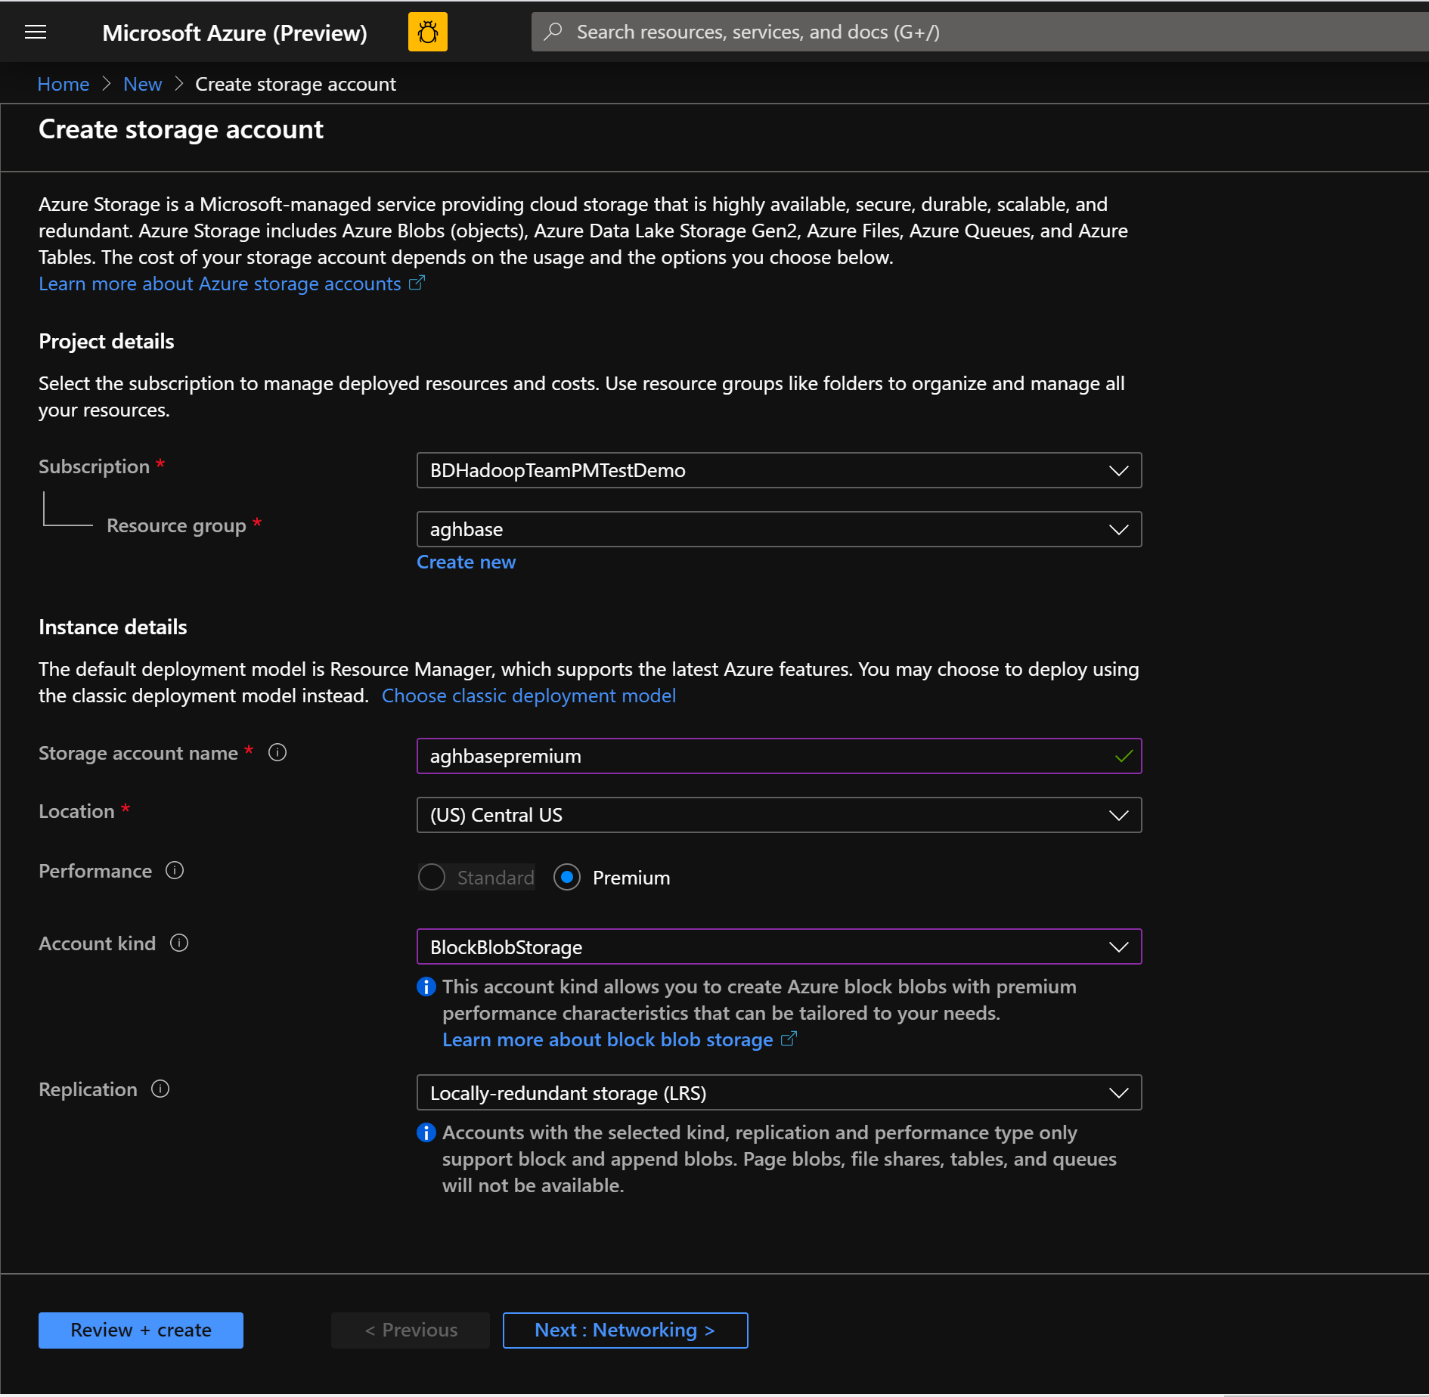Expand the Replication dropdown
1429x1397 pixels.
1118,1092
